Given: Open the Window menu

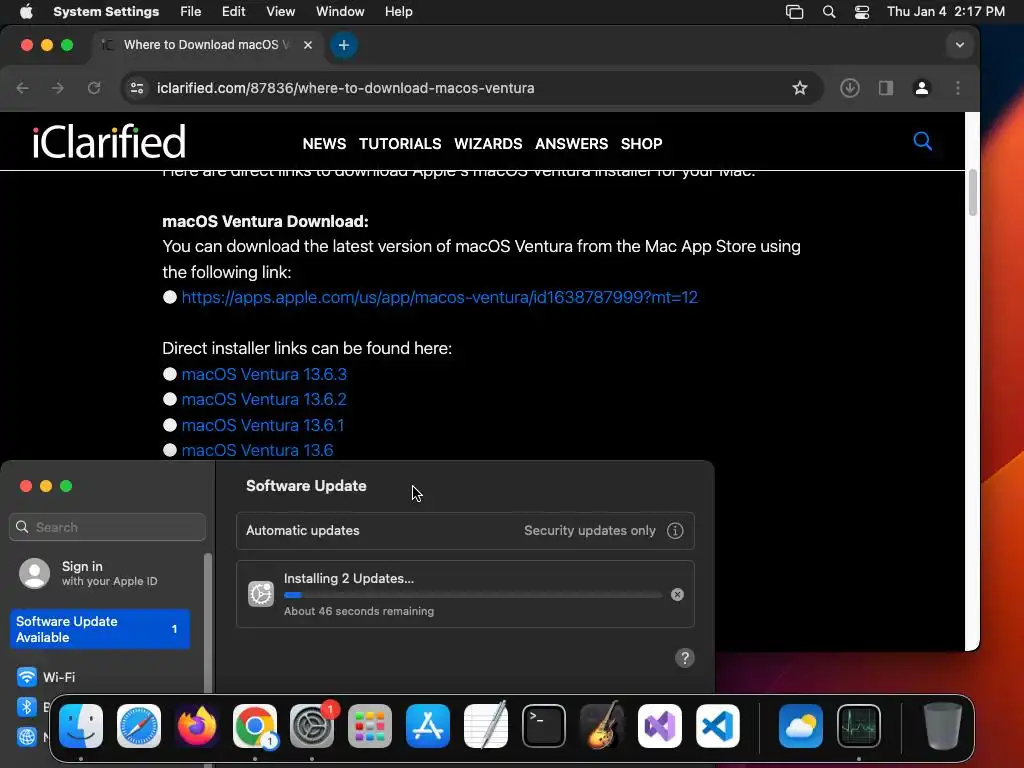Looking at the screenshot, I should pos(340,11).
